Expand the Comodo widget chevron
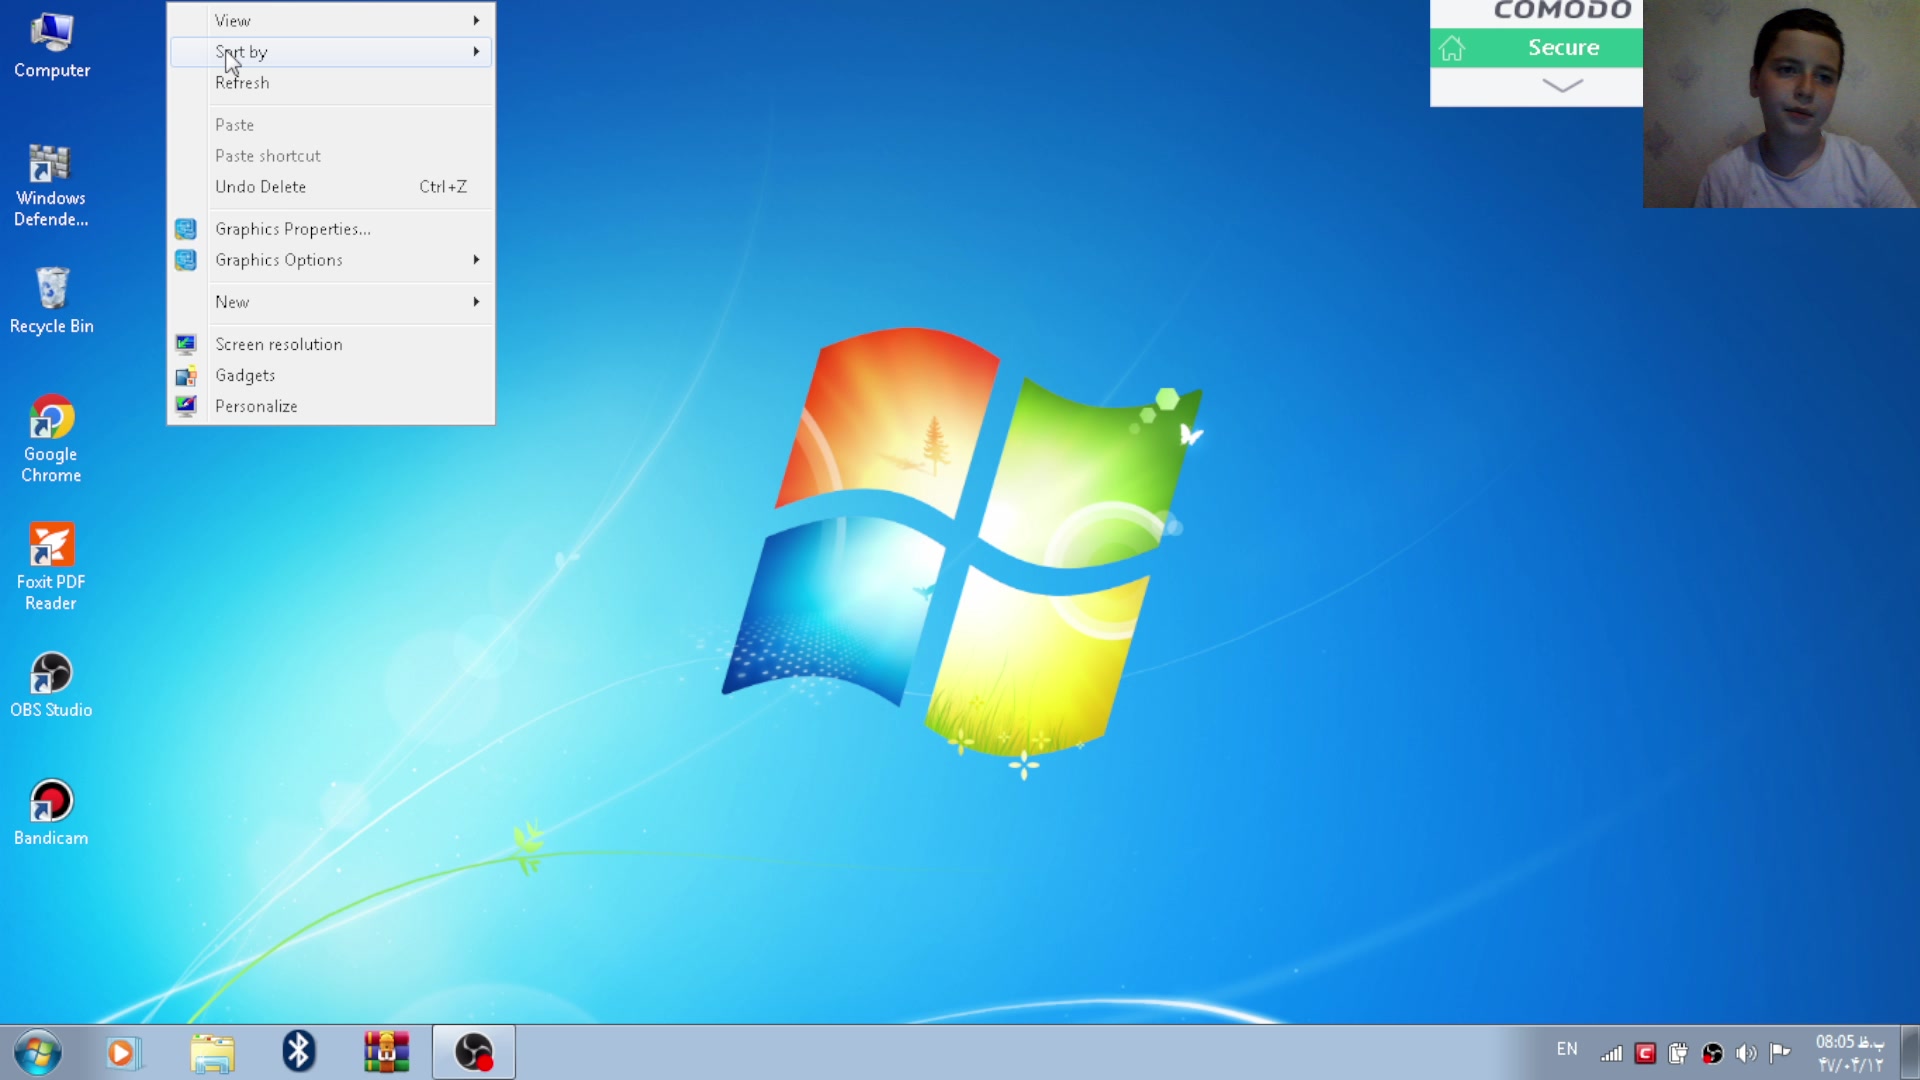 tap(1562, 86)
